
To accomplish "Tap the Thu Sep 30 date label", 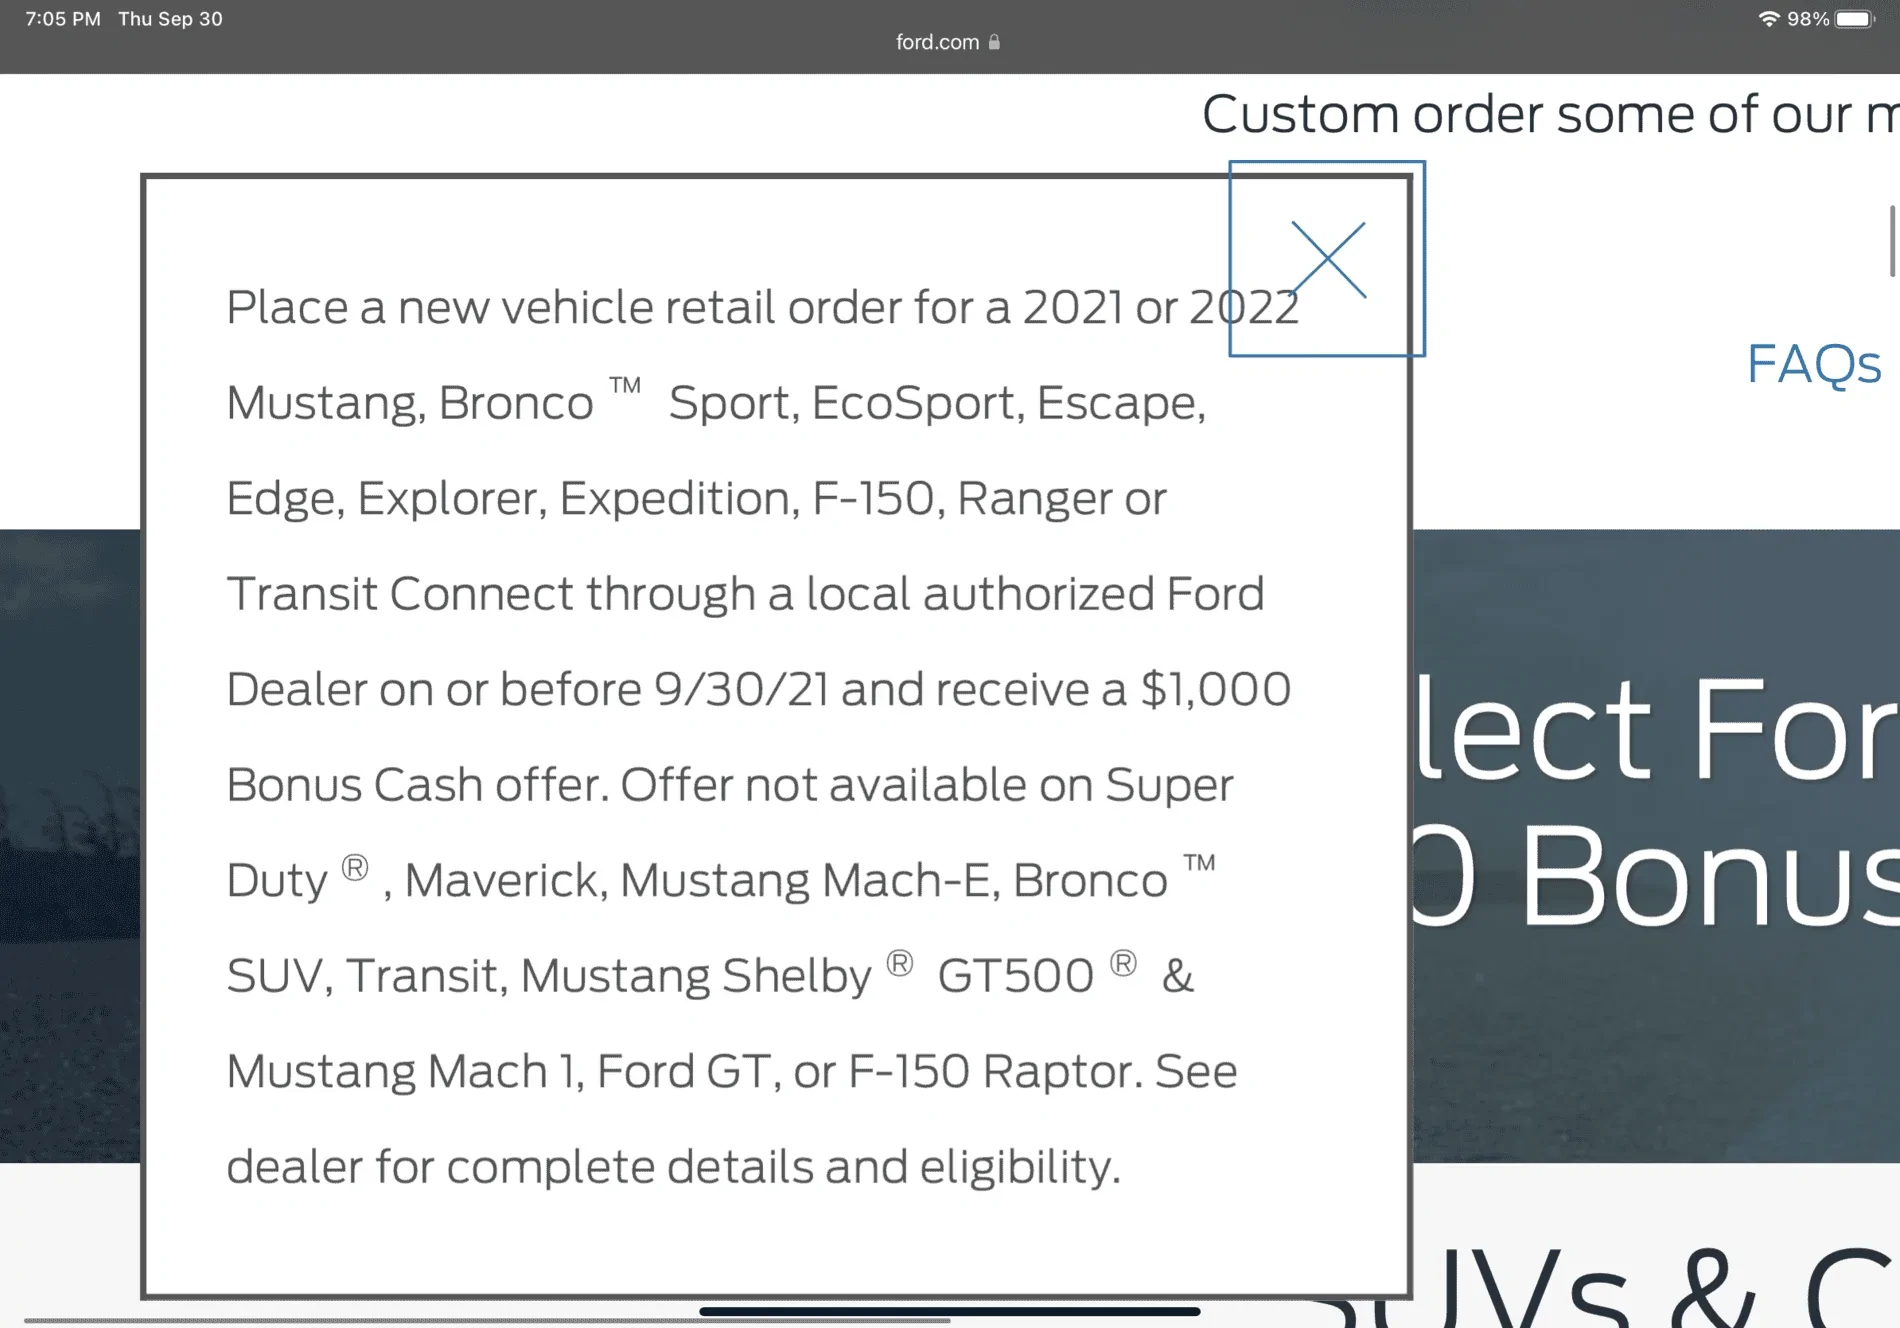I will (169, 18).
